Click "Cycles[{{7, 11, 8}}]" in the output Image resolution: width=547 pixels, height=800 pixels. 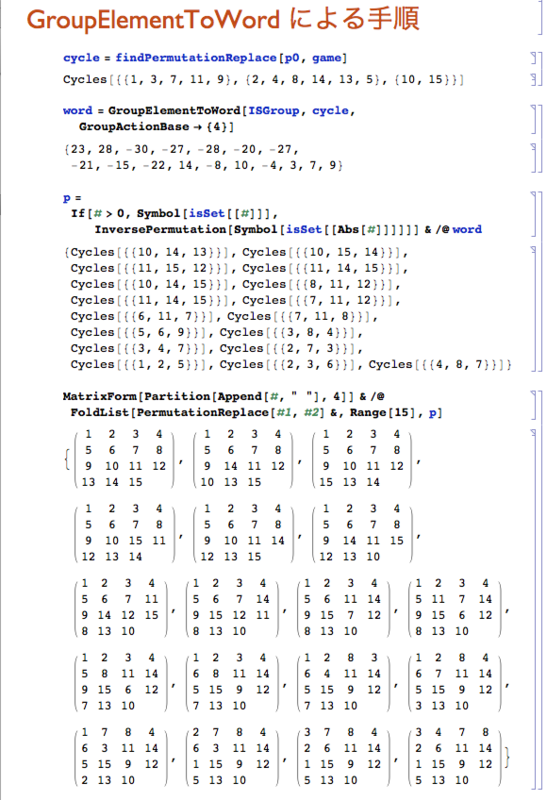(x=299, y=316)
